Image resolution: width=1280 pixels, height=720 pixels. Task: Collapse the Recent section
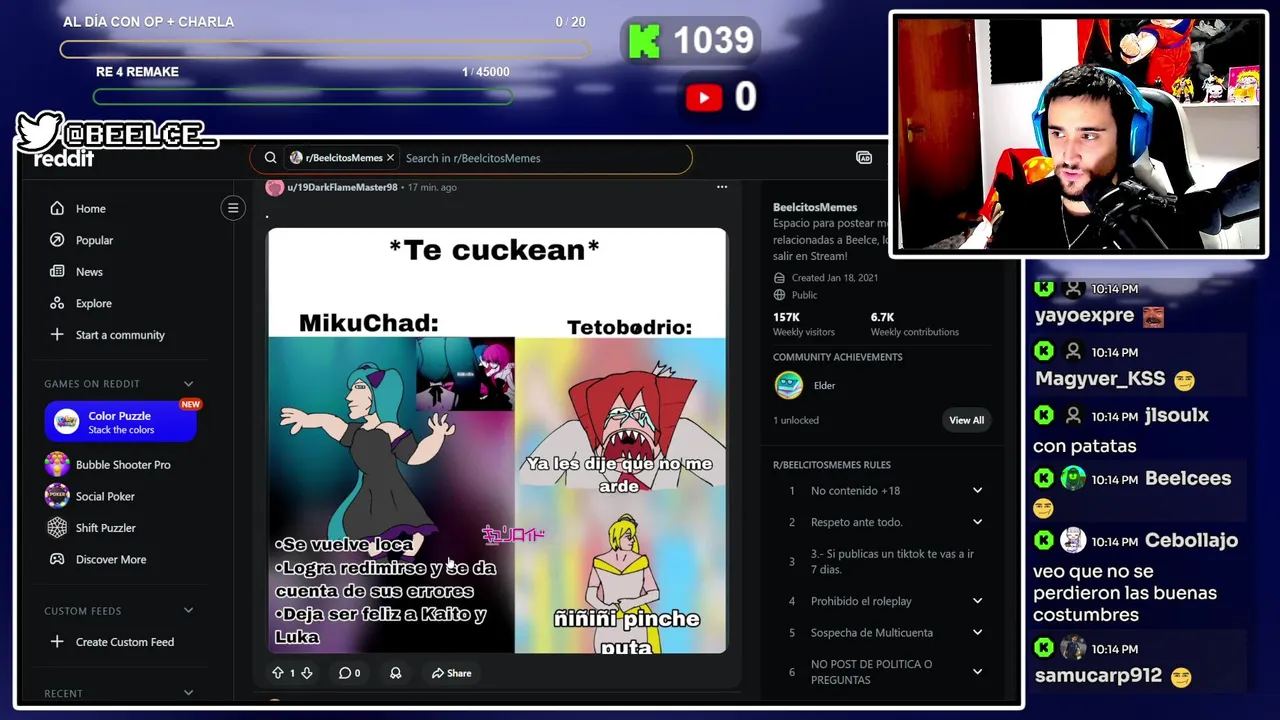(188, 693)
